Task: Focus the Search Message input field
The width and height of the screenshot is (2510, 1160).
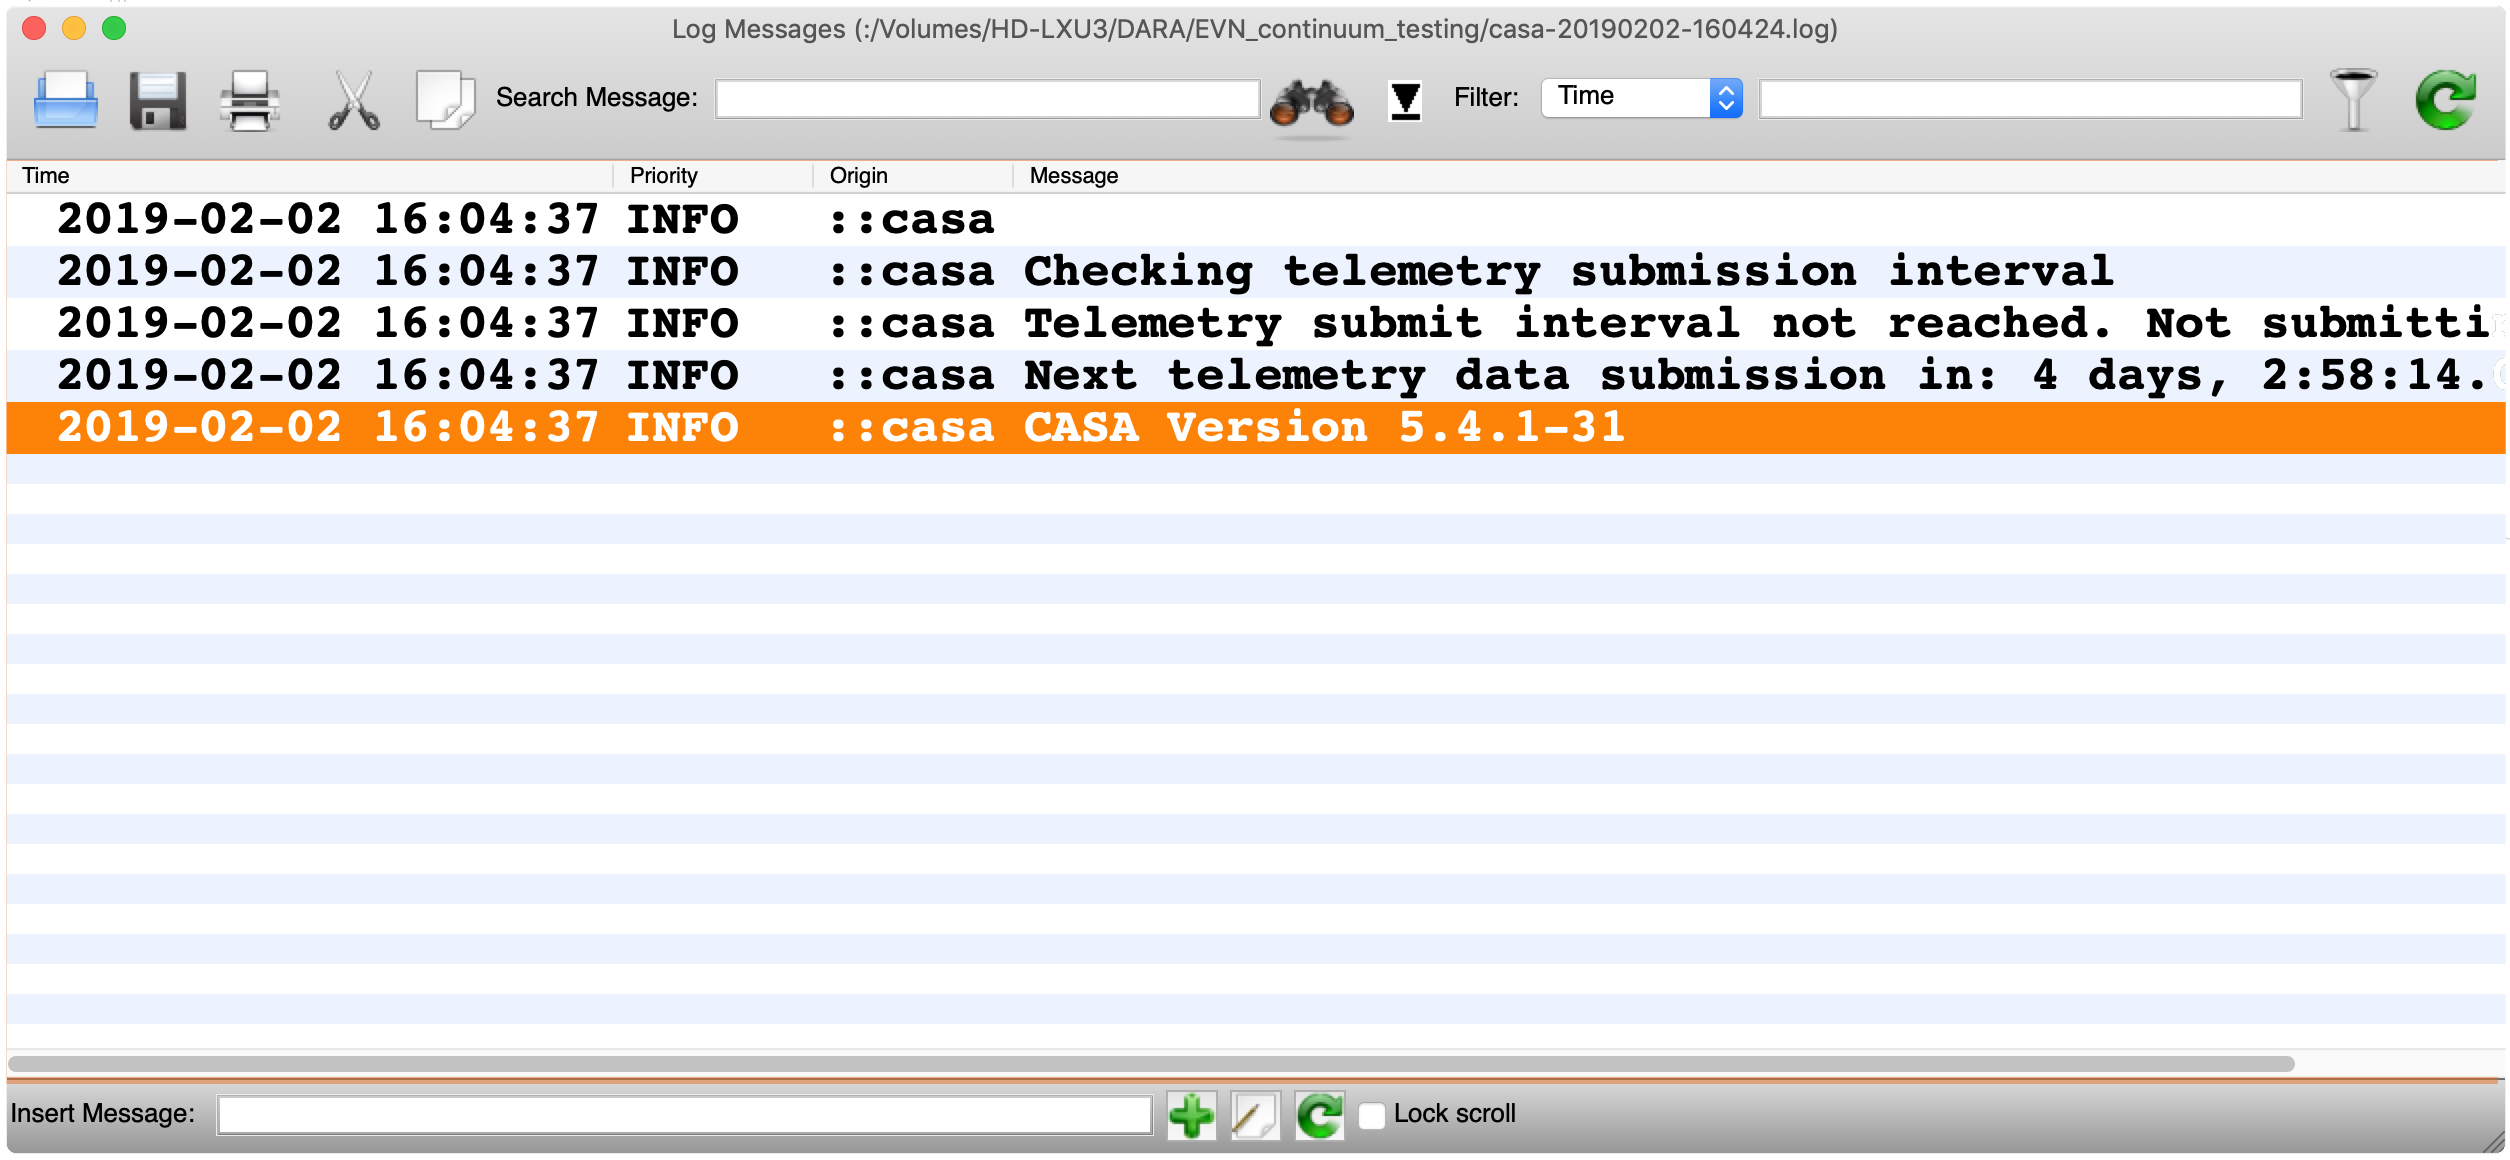Action: click(987, 98)
